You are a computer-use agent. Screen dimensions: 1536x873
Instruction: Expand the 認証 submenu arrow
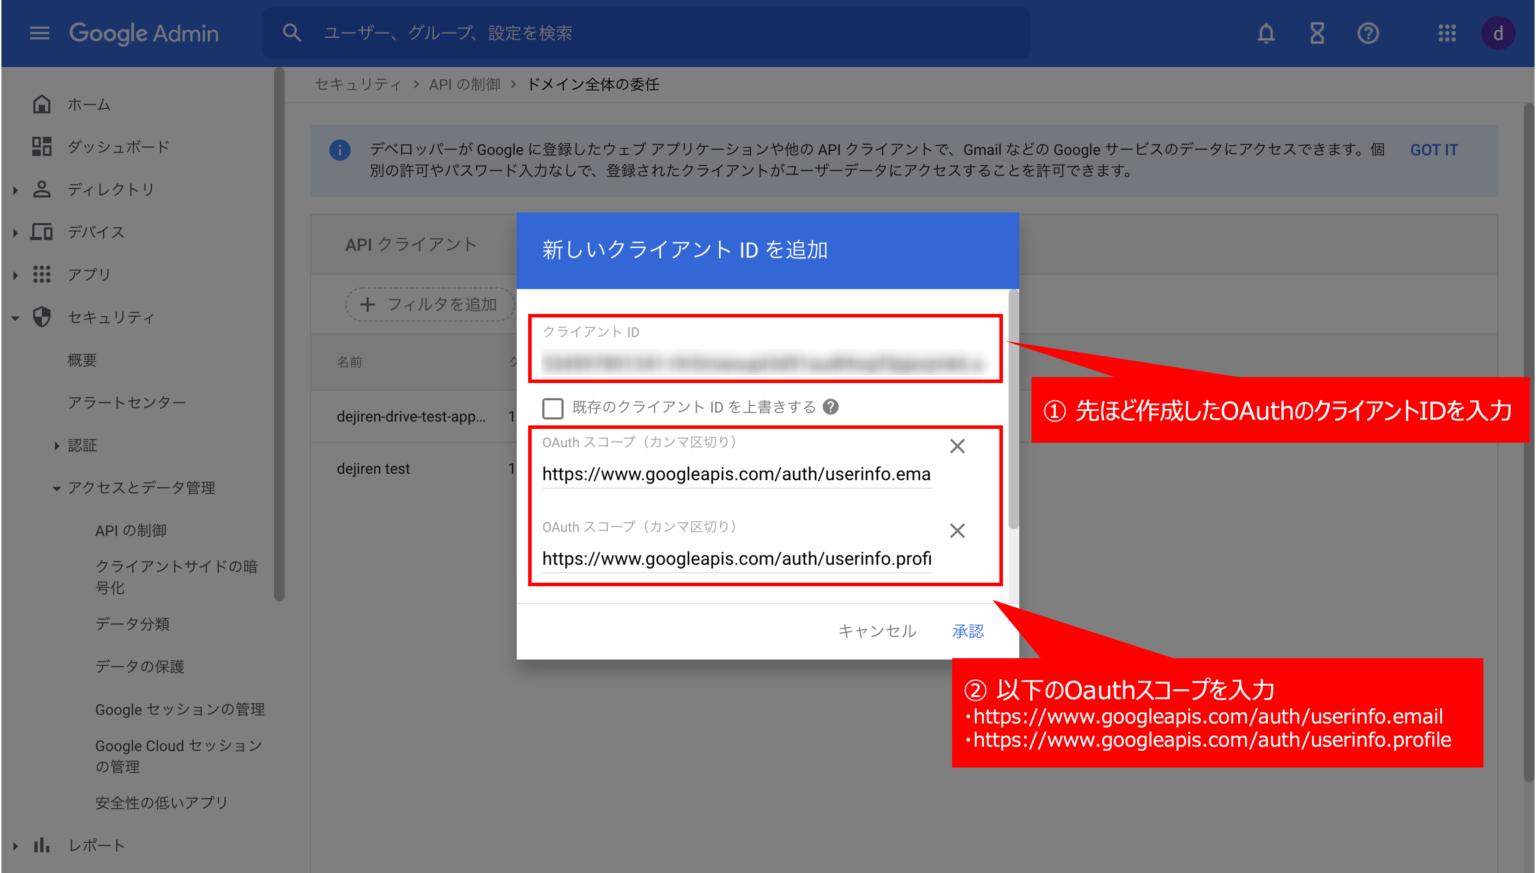click(x=57, y=446)
